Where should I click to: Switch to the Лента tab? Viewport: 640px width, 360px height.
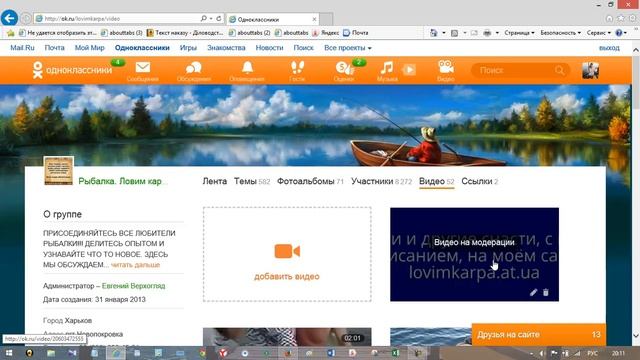click(x=215, y=181)
